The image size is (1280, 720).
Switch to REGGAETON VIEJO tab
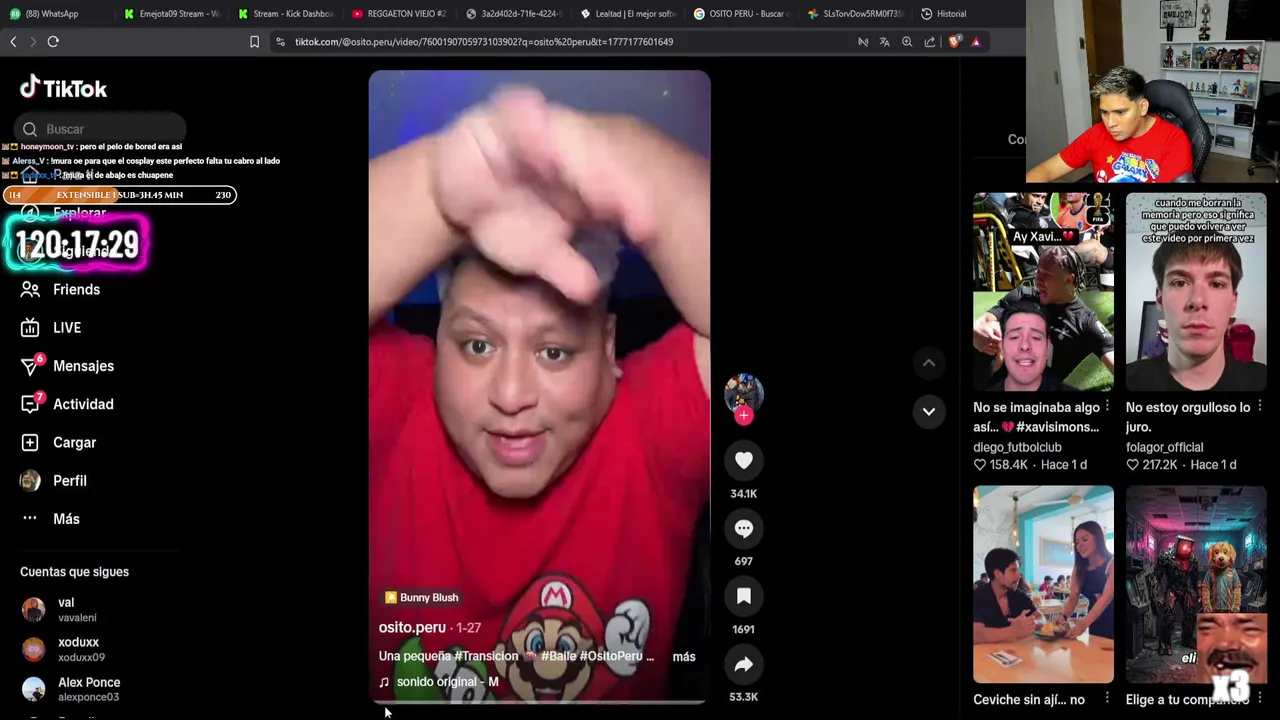[x=399, y=14]
